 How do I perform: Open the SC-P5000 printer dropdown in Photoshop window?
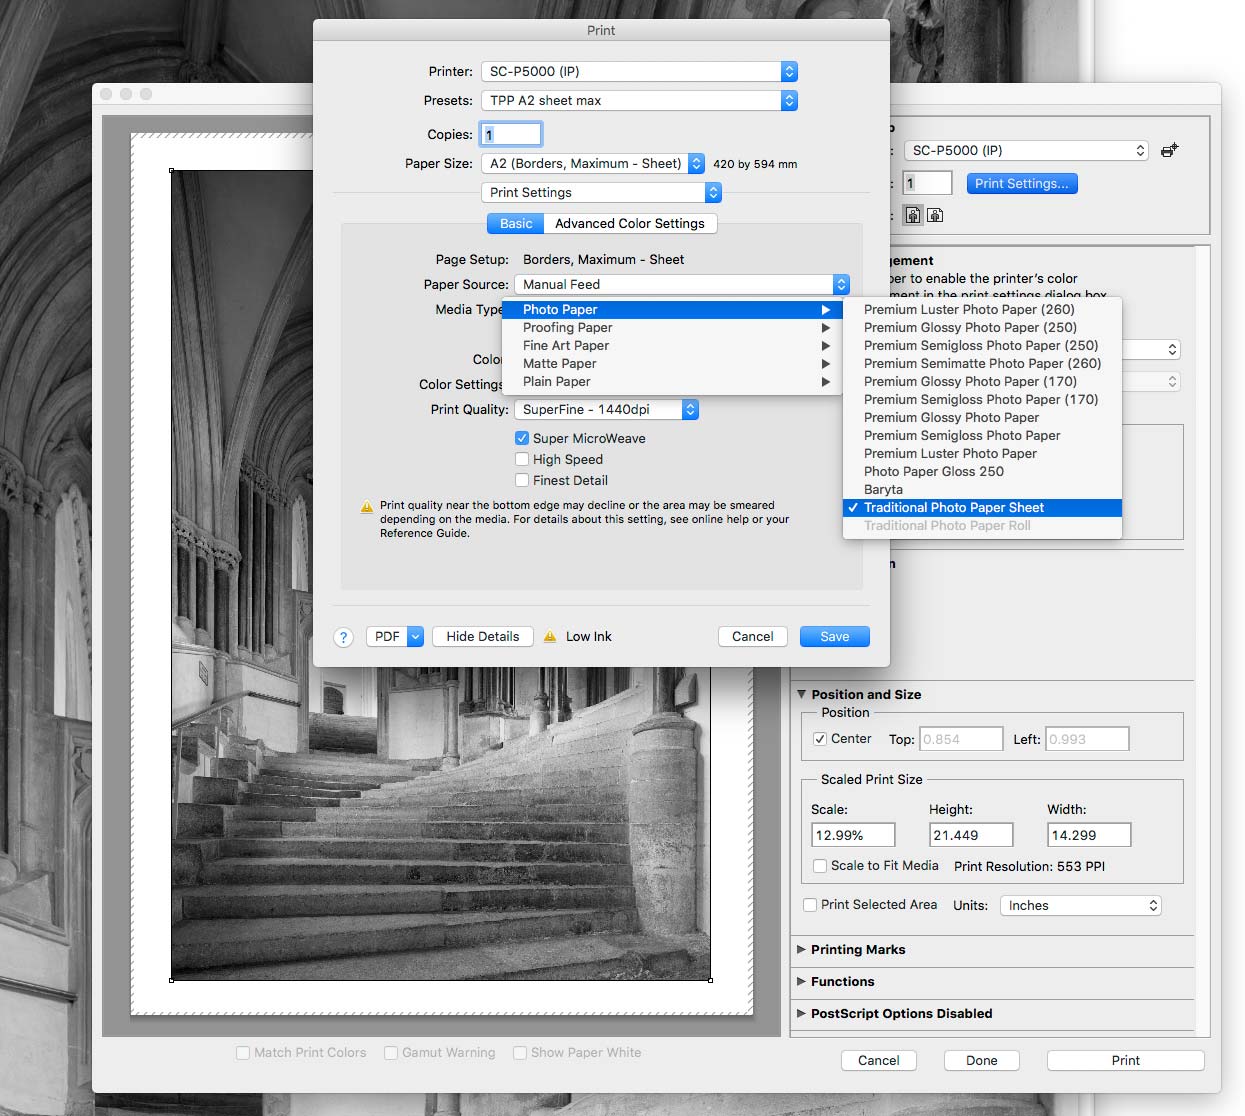point(1026,151)
